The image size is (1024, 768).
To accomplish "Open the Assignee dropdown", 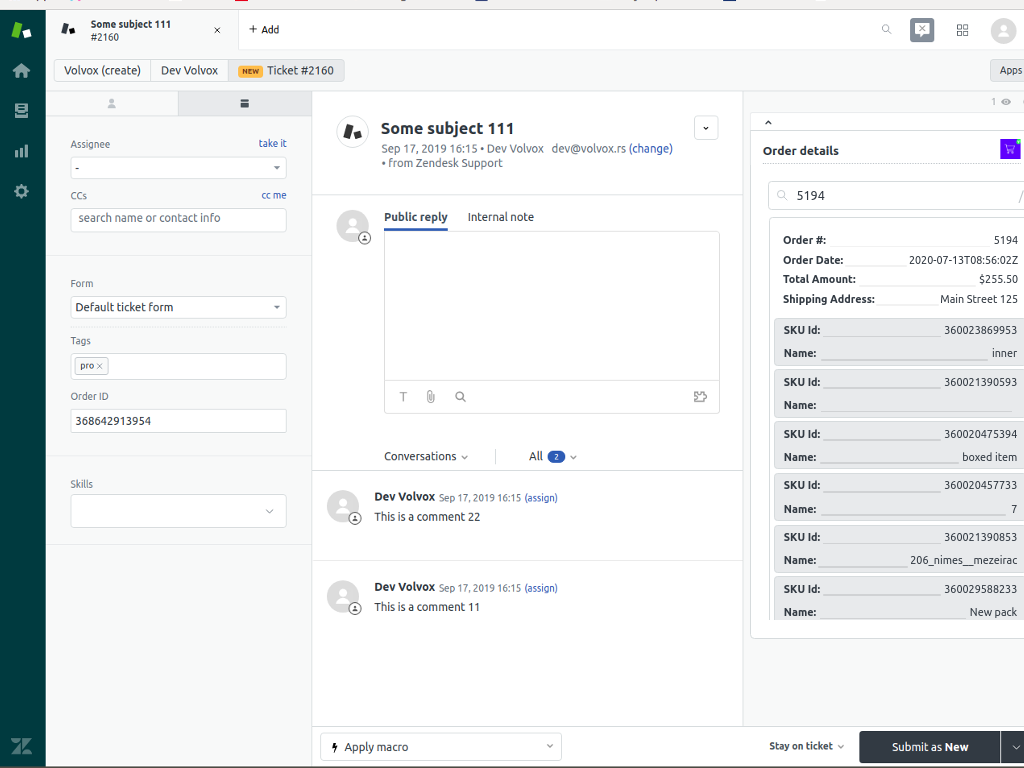I will 178,168.
